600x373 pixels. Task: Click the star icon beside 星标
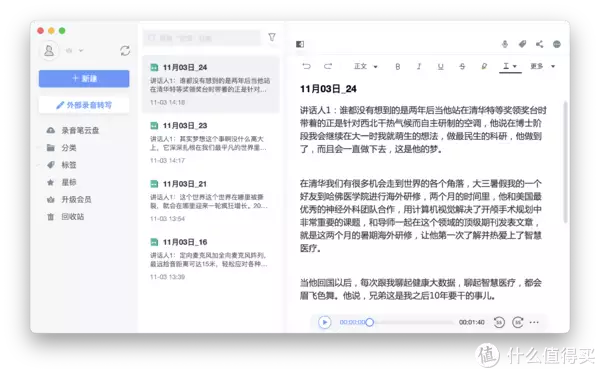[51, 182]
